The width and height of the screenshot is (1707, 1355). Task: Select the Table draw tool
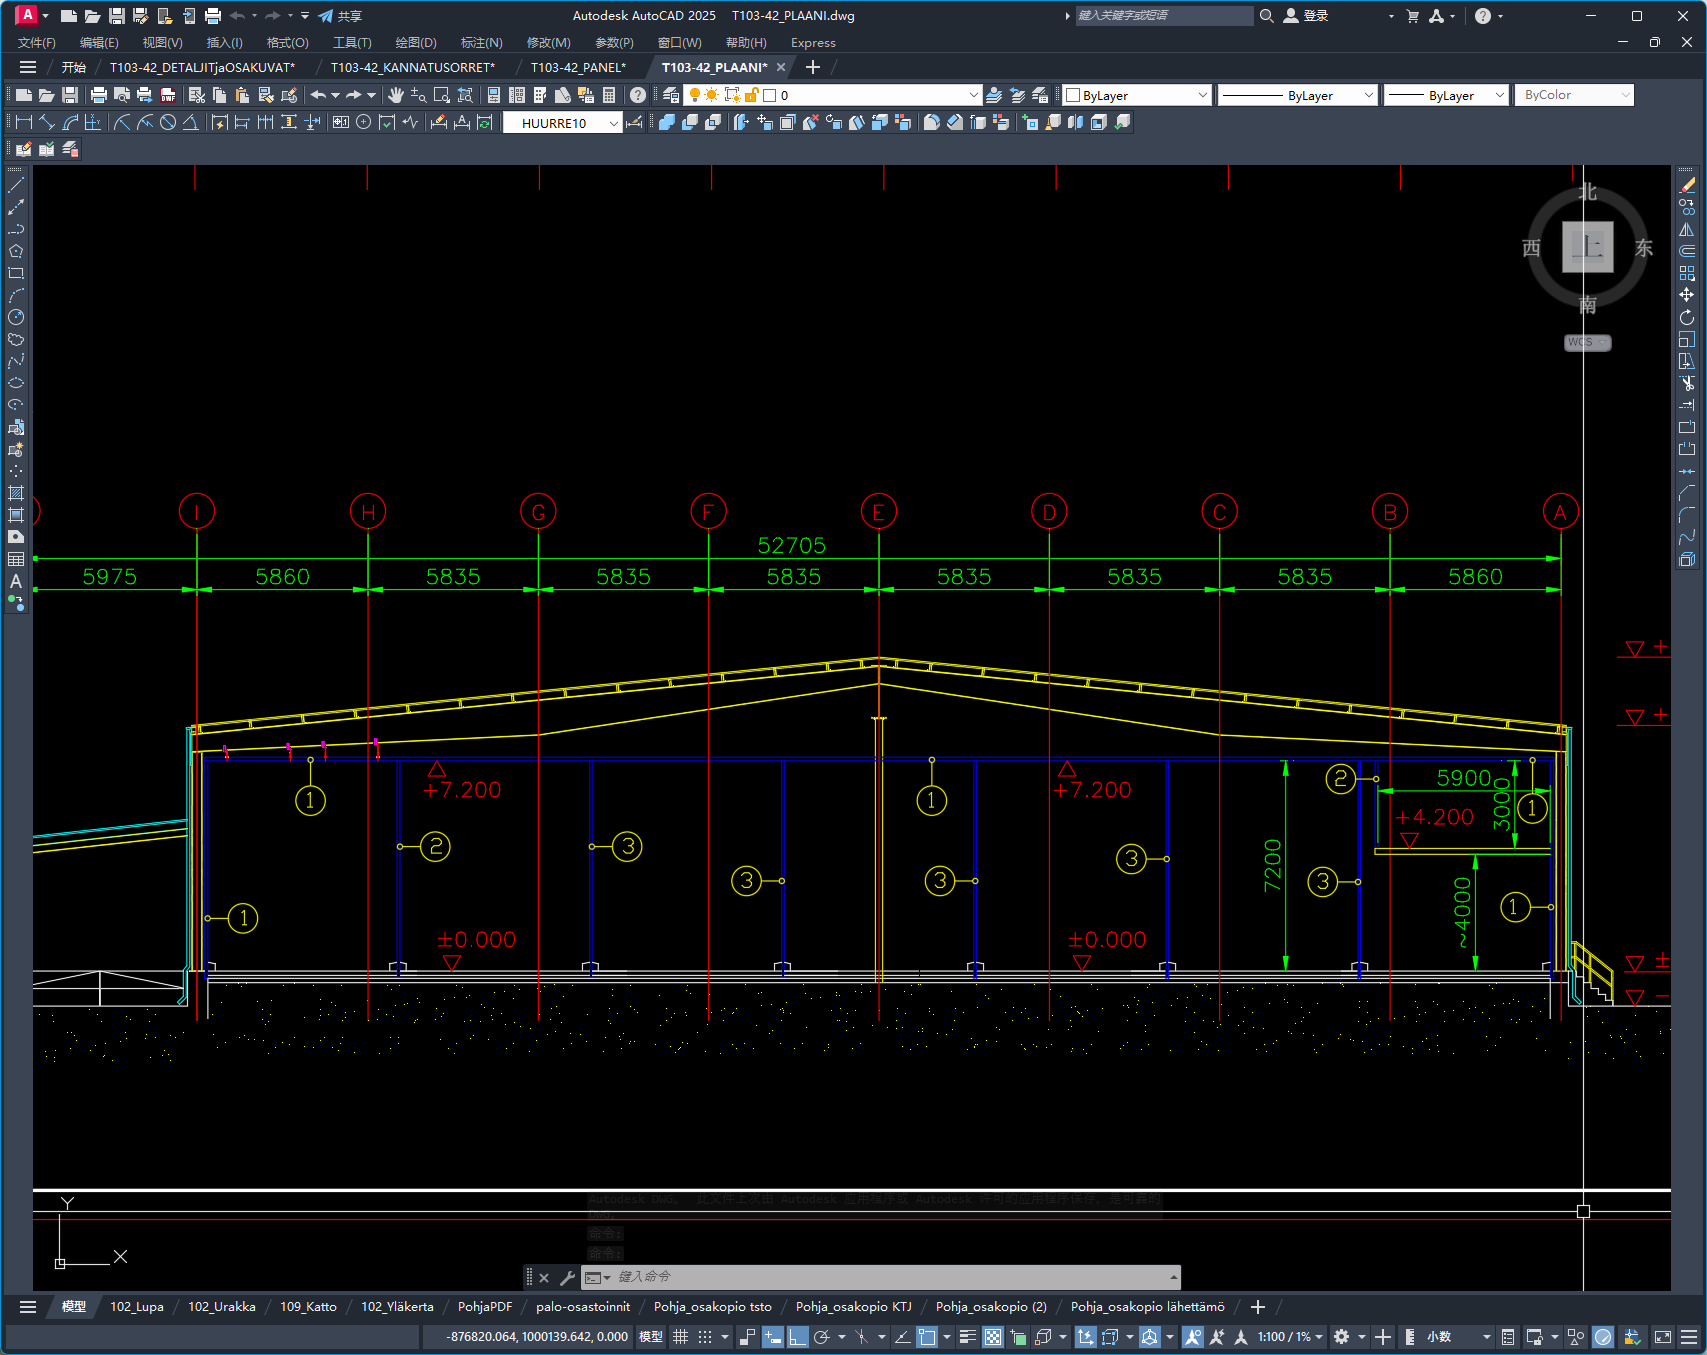[x=16, y=559]
